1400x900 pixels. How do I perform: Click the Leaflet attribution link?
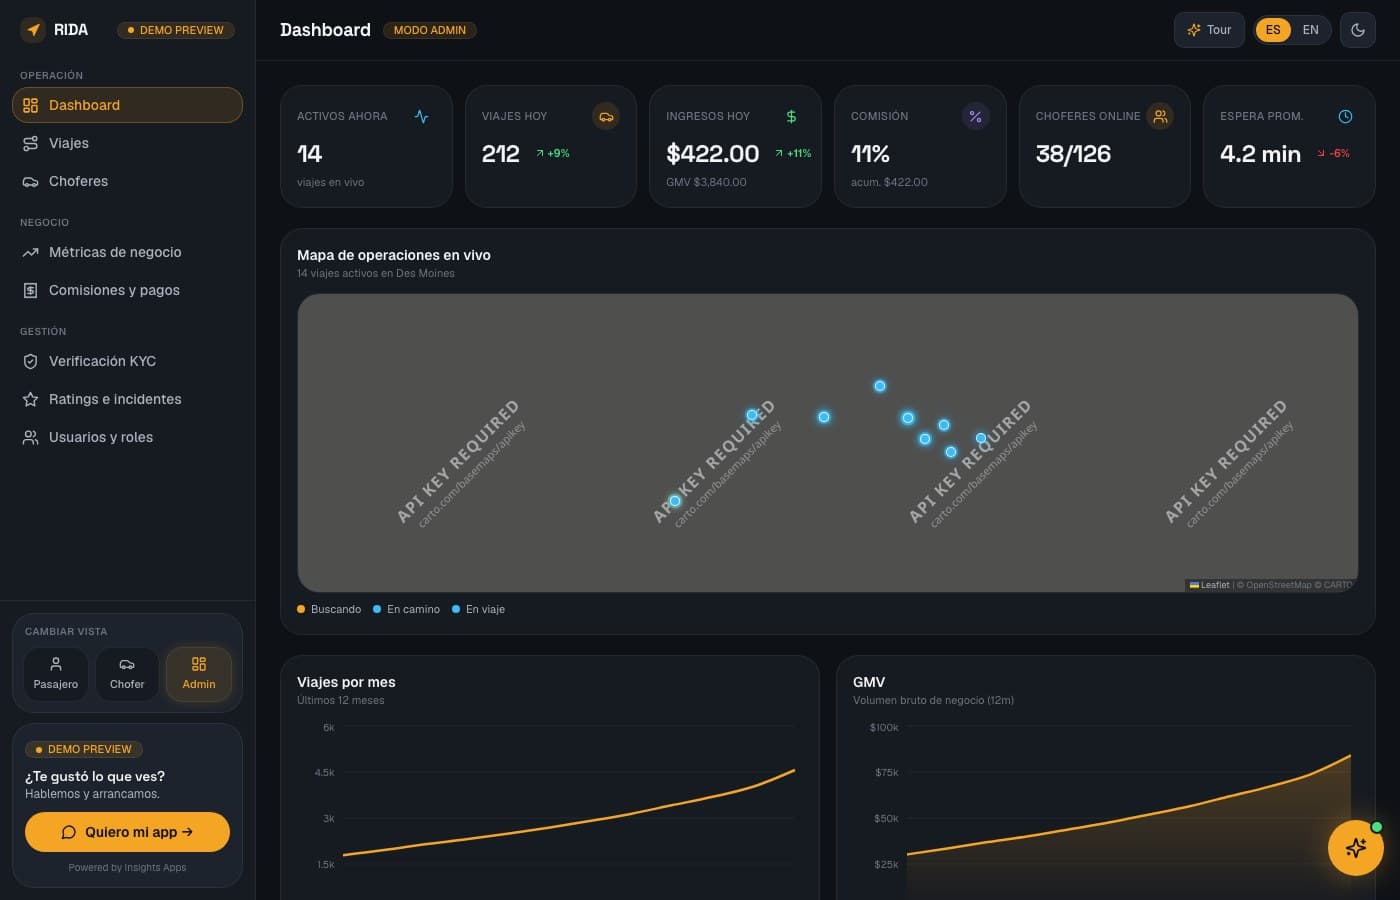[x=1209, y=585]
